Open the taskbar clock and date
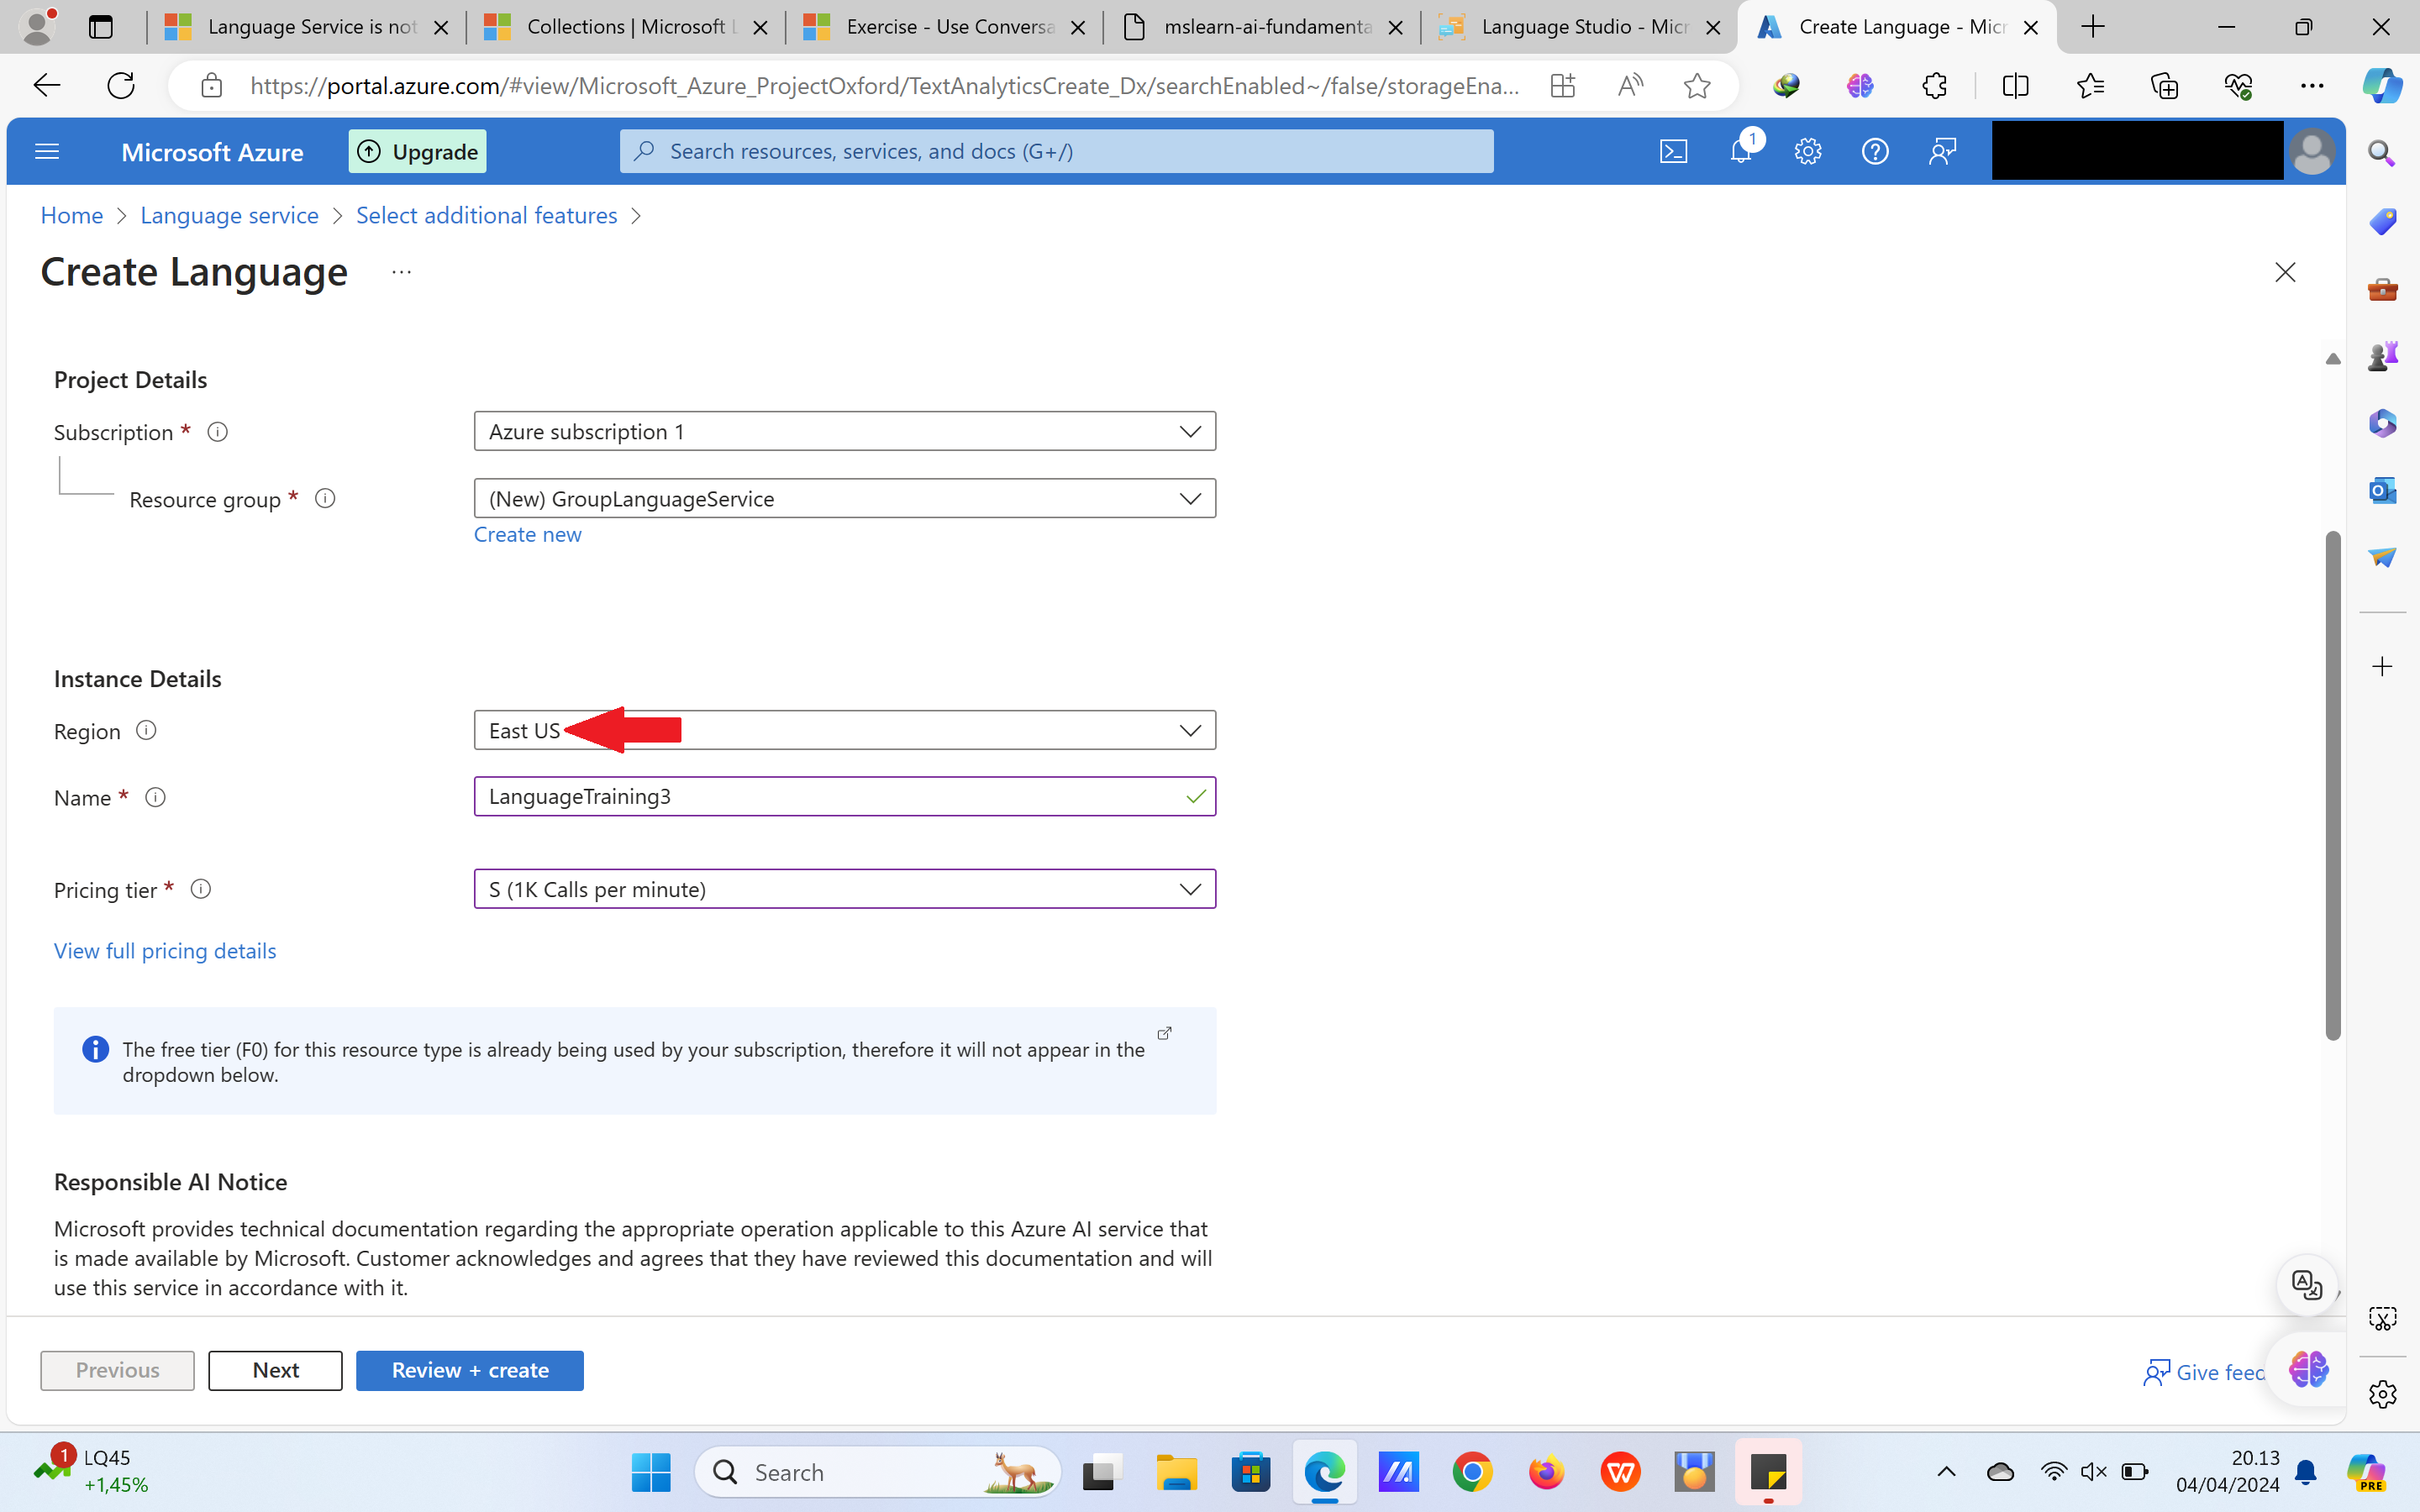 2227,1471
